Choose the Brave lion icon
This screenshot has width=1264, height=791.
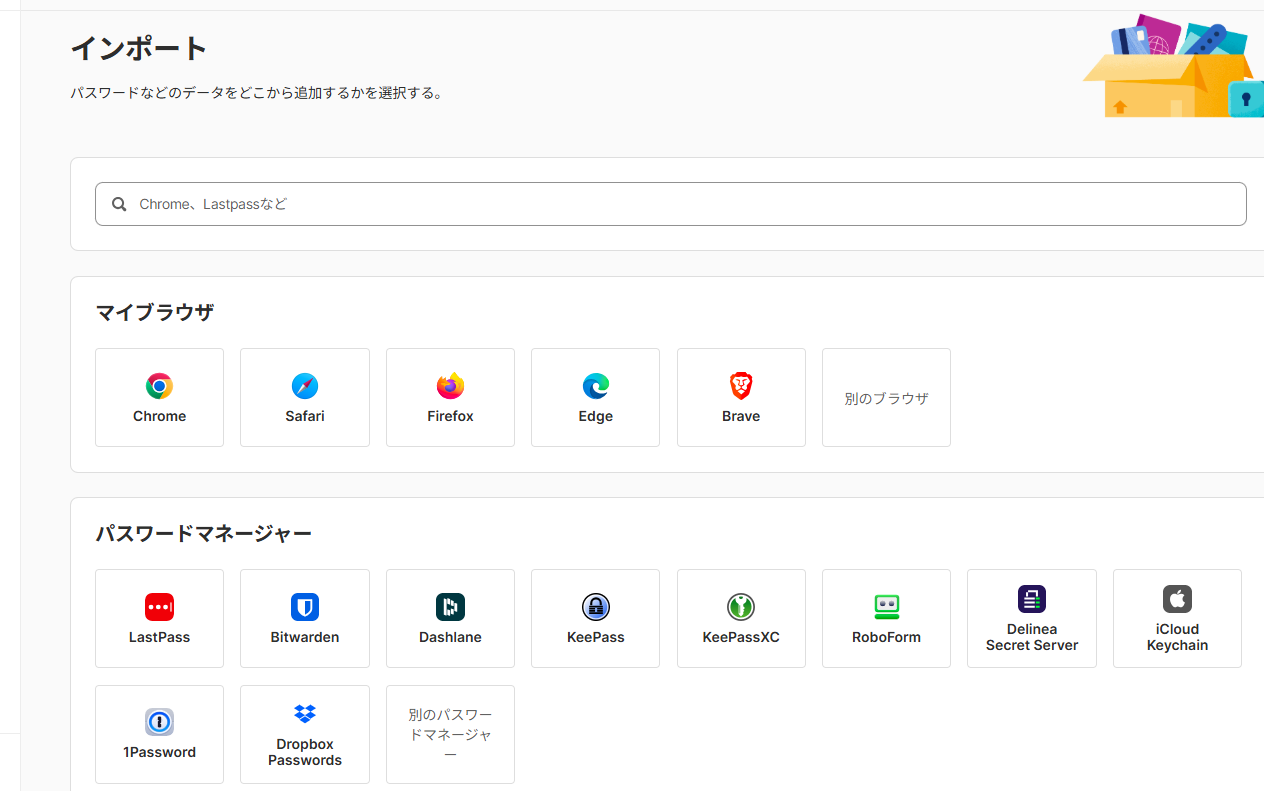(741, 386)
